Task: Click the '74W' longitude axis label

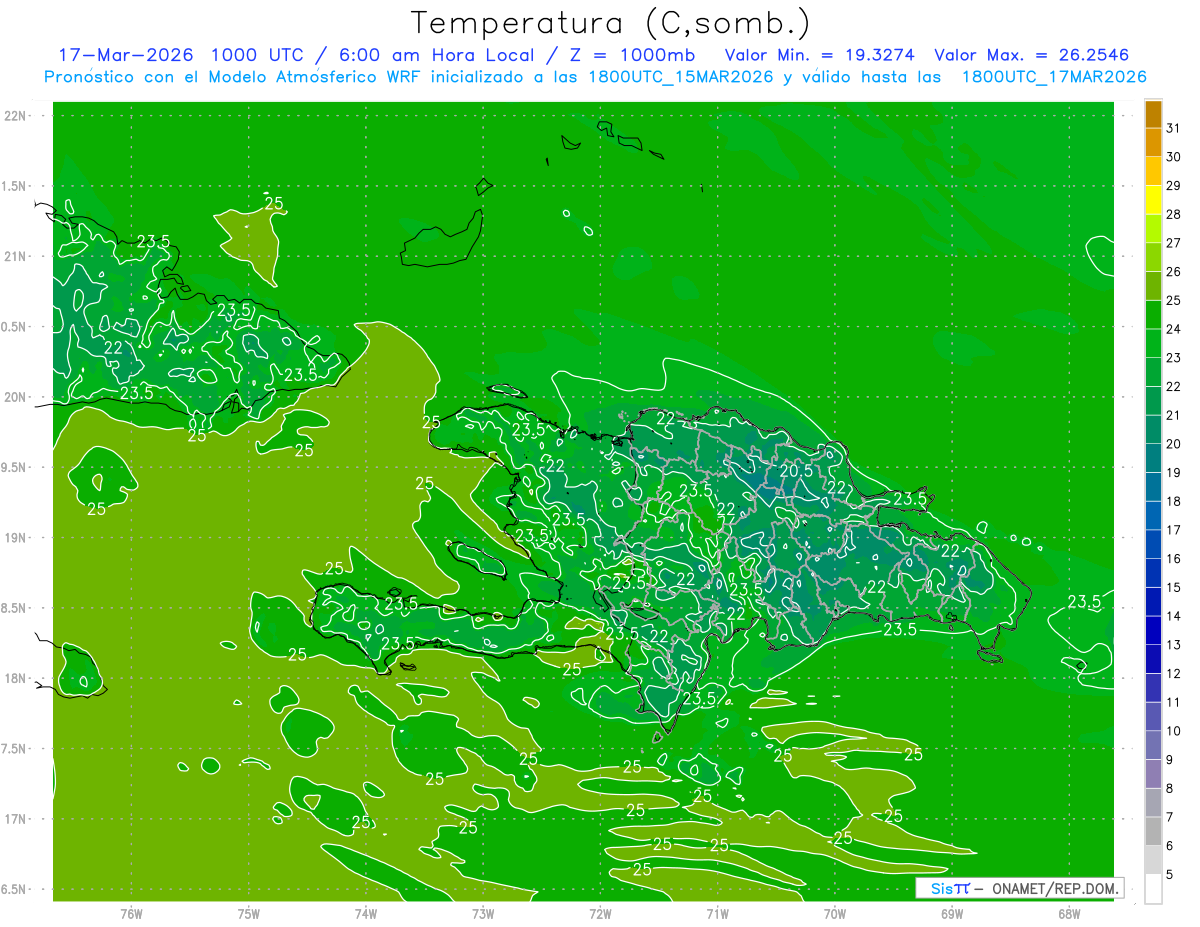Action: [x=366, y=915]
